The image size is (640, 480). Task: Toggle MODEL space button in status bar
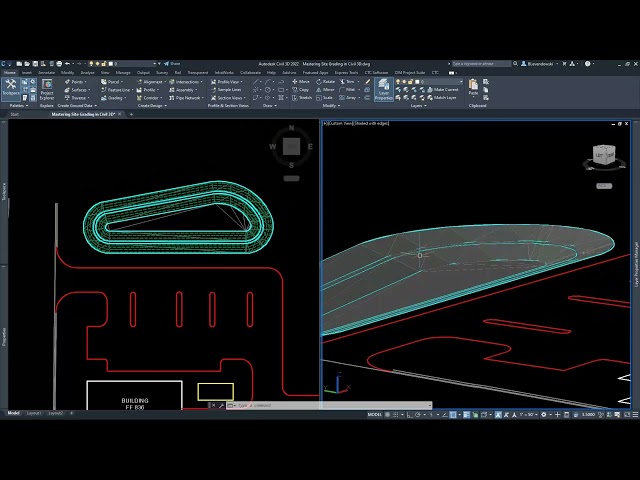coord(375,415)
